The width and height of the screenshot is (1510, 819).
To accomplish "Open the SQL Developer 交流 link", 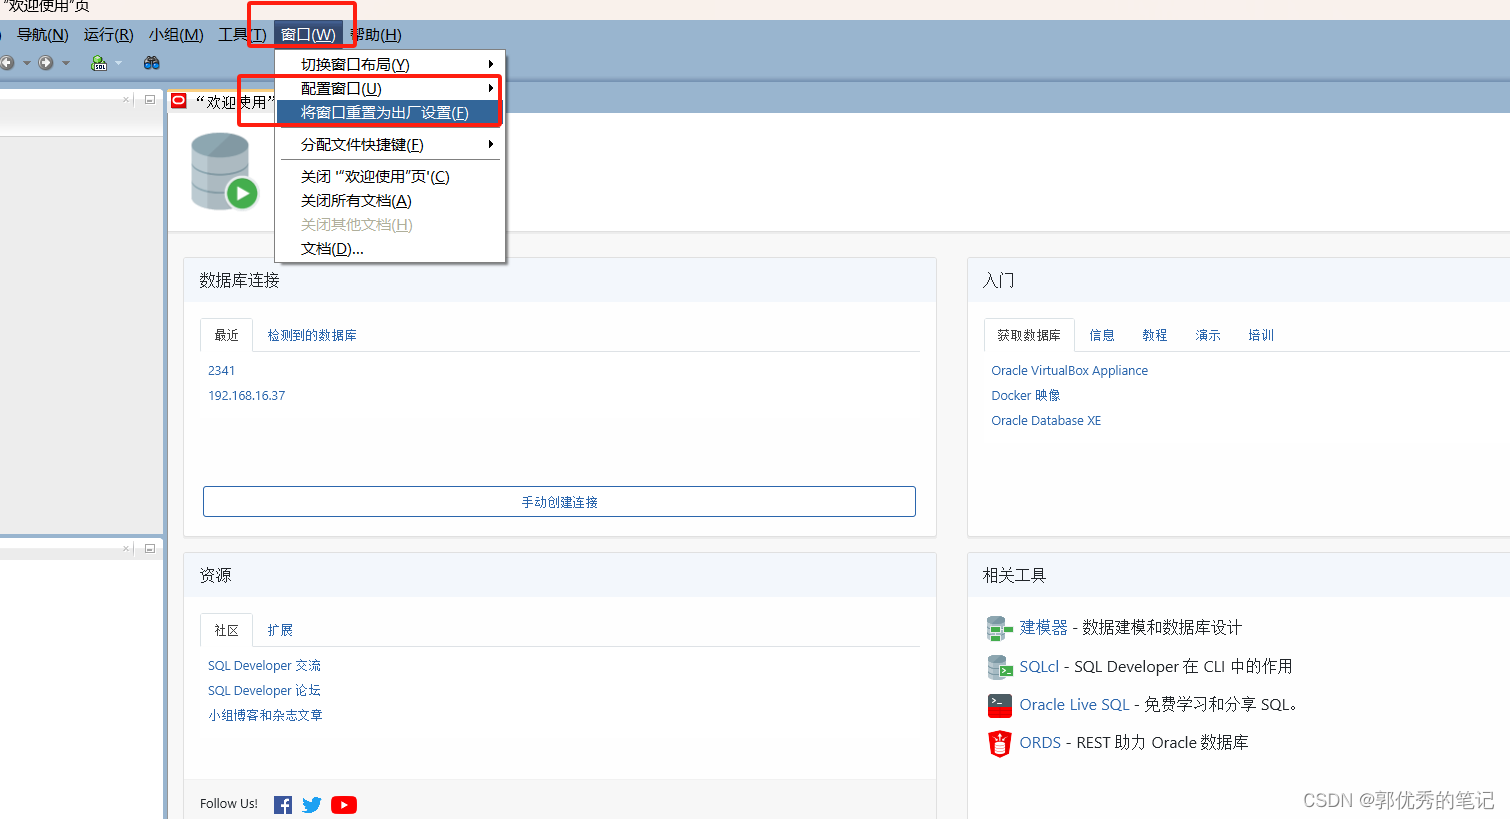I will point(264,666).
